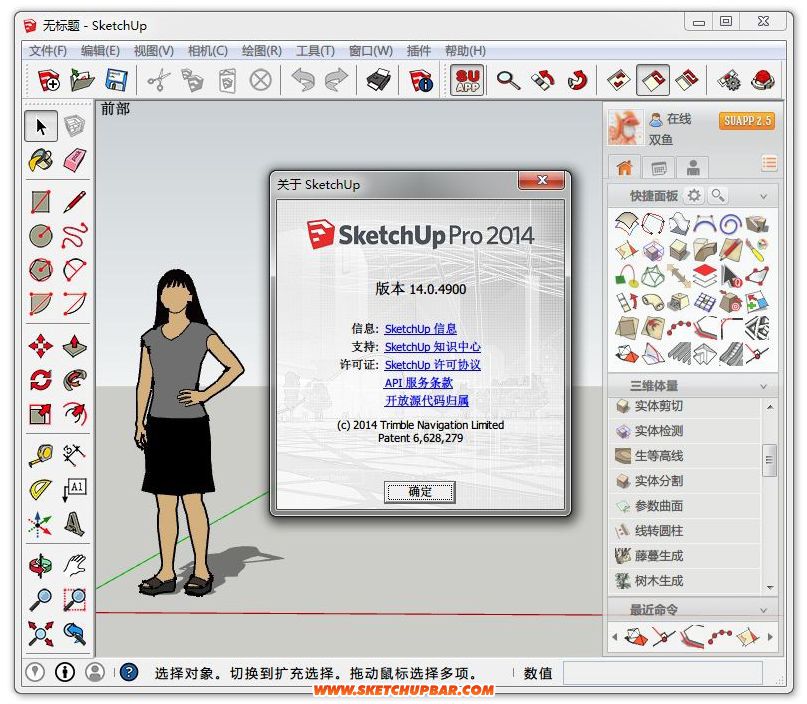
Task: Save model using floppy disk icon
Action: click(116, 80)
